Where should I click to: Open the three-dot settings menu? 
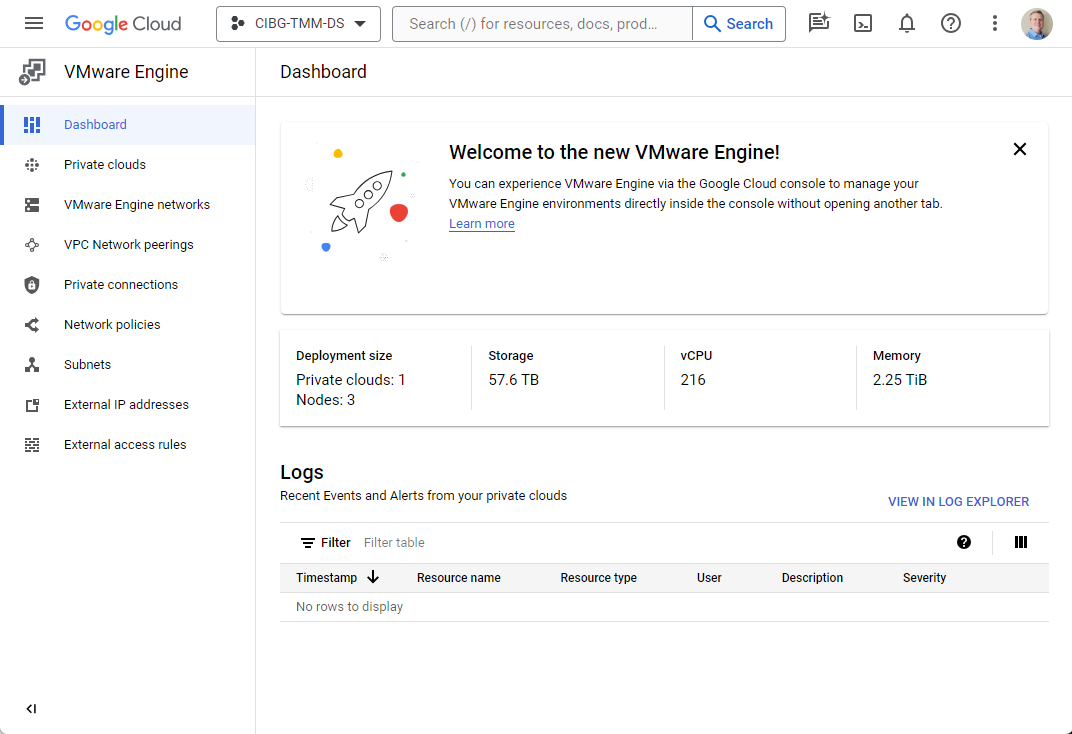[x=994, y=24]
